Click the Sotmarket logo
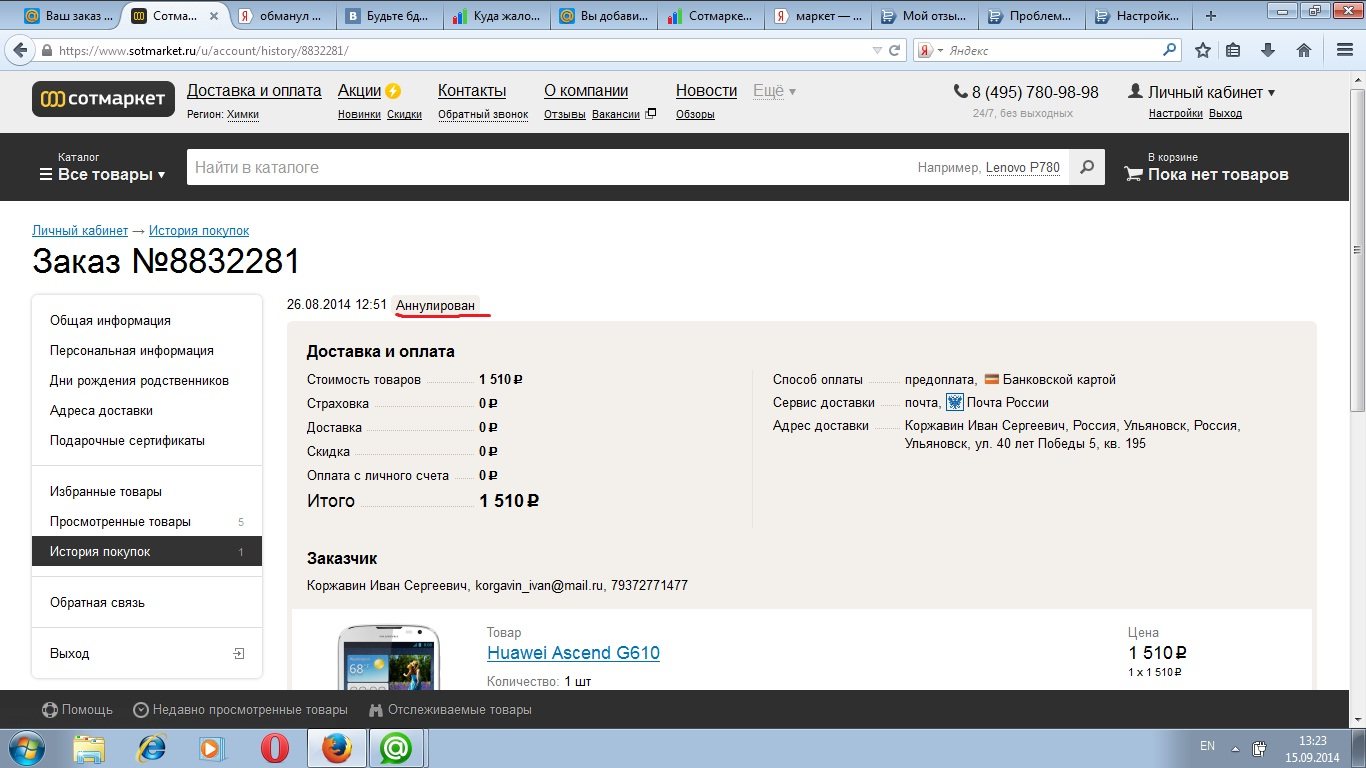The height and width of the screenshot is (768, 1366). (103, 99)
